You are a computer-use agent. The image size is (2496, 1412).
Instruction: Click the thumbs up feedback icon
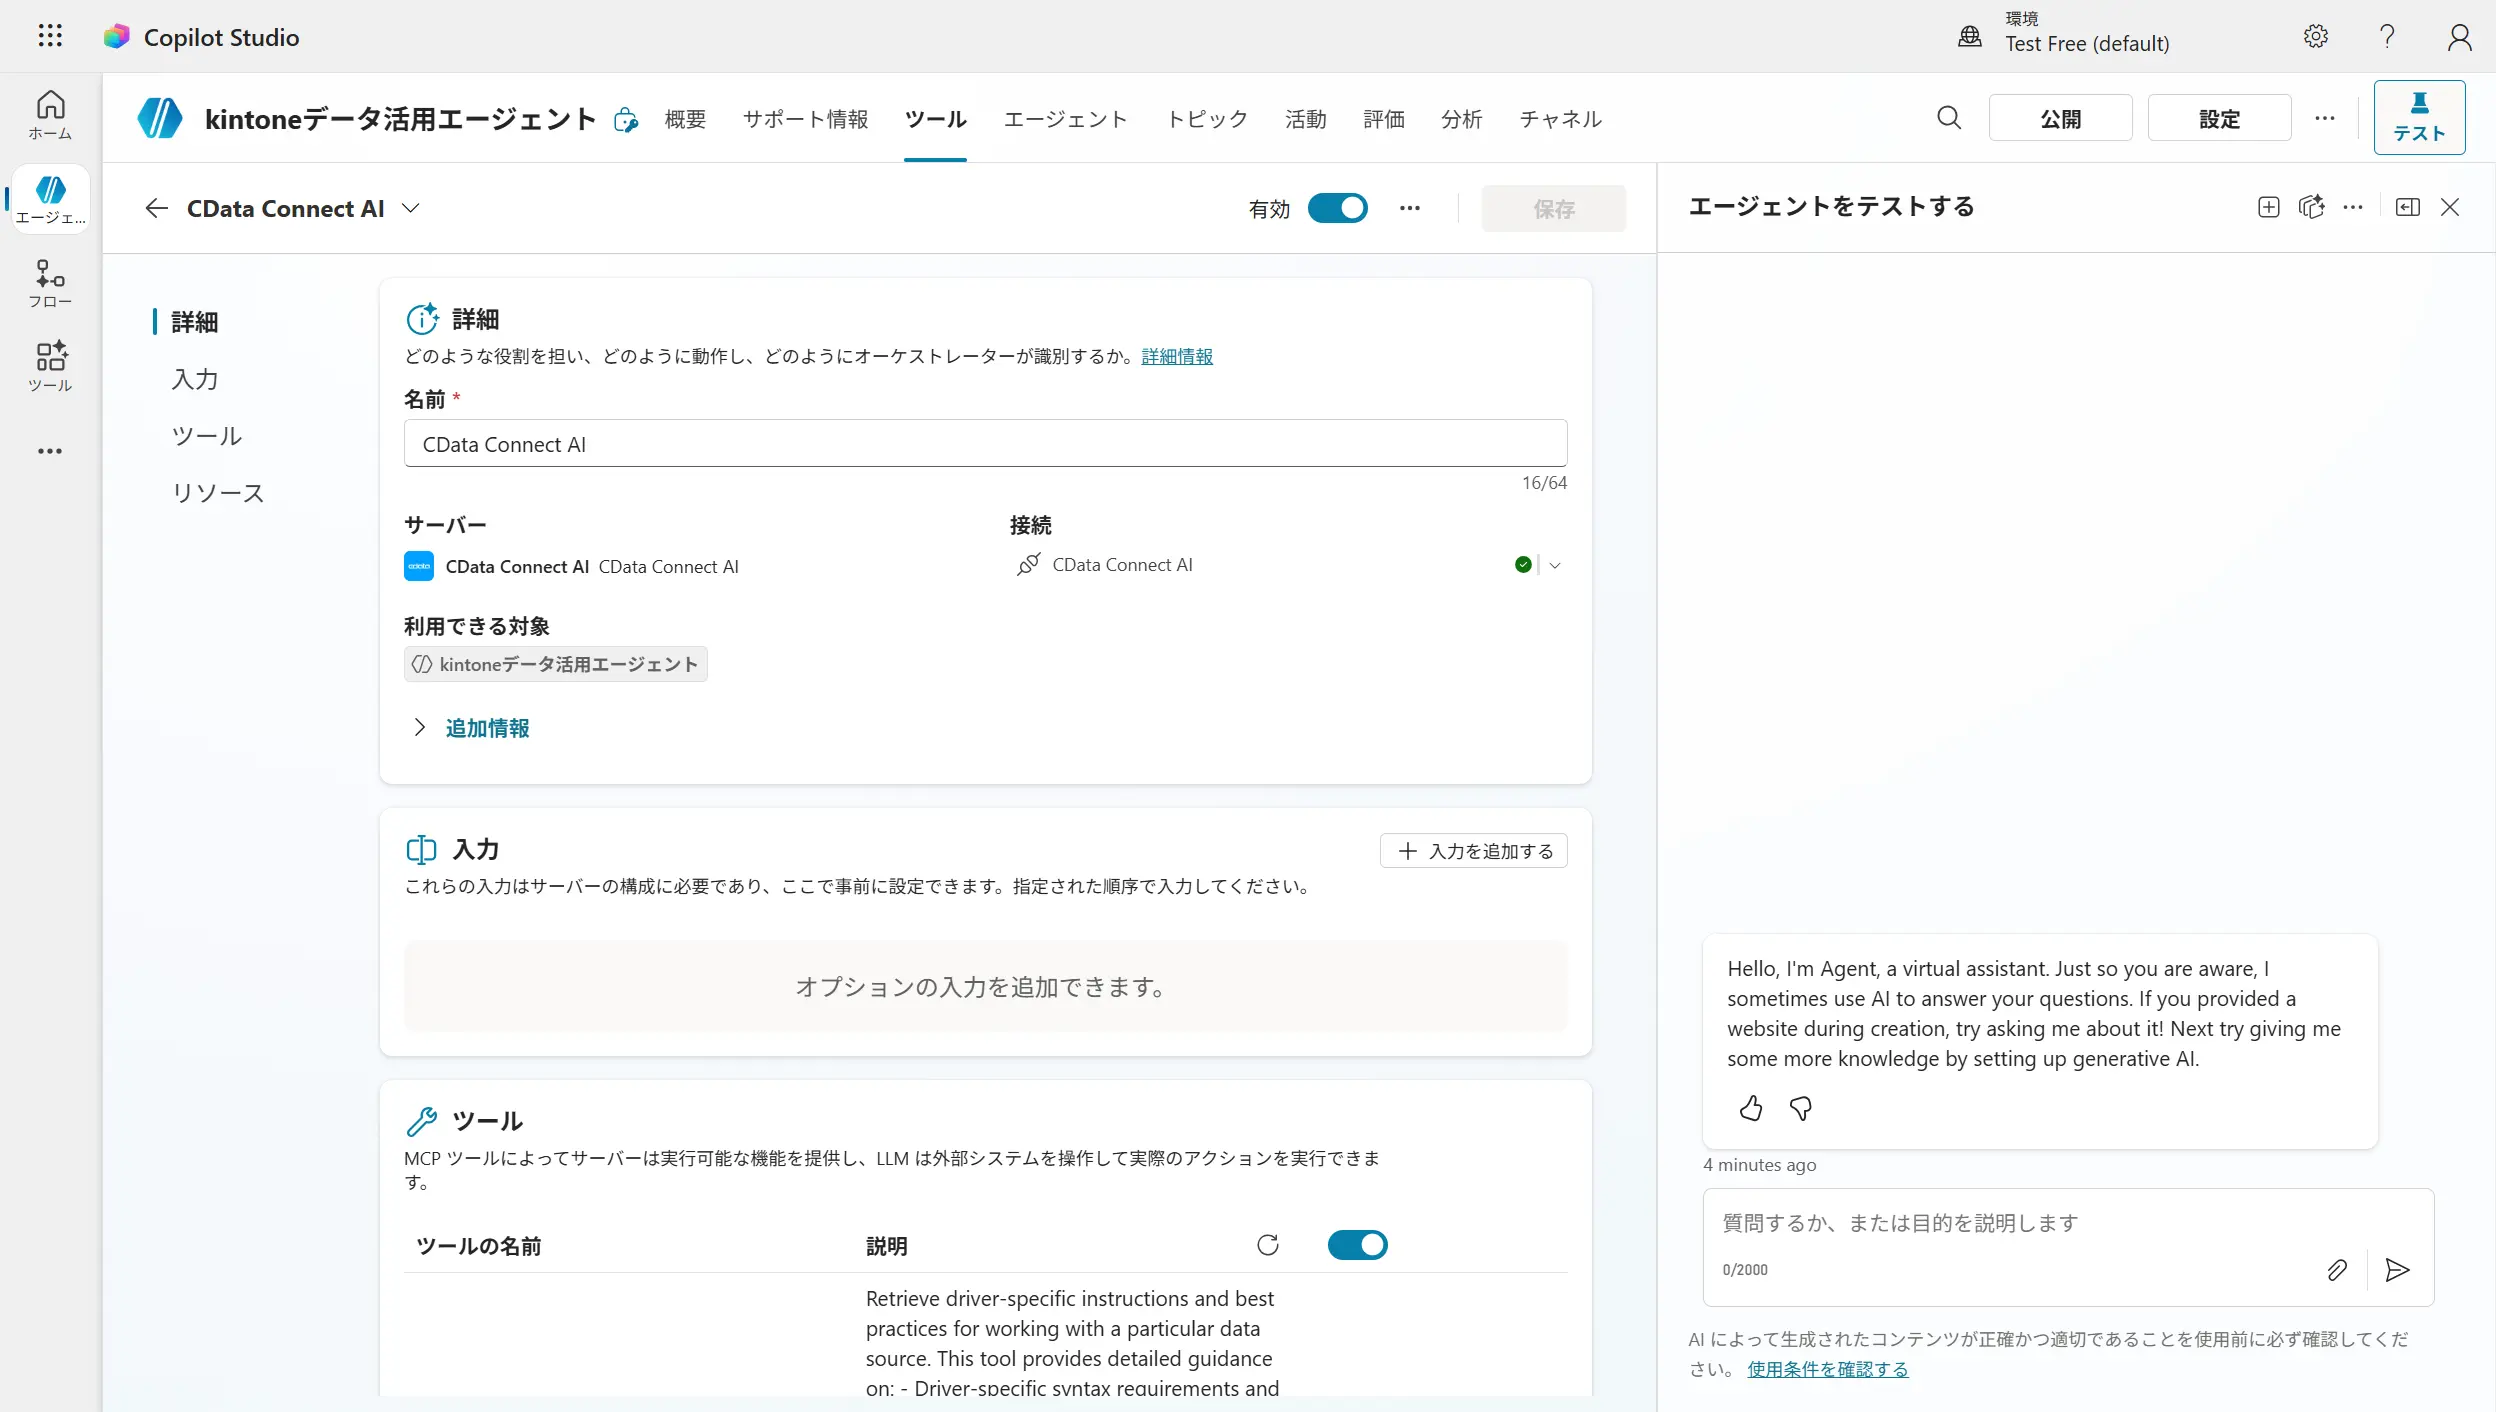point(1750,1108)
